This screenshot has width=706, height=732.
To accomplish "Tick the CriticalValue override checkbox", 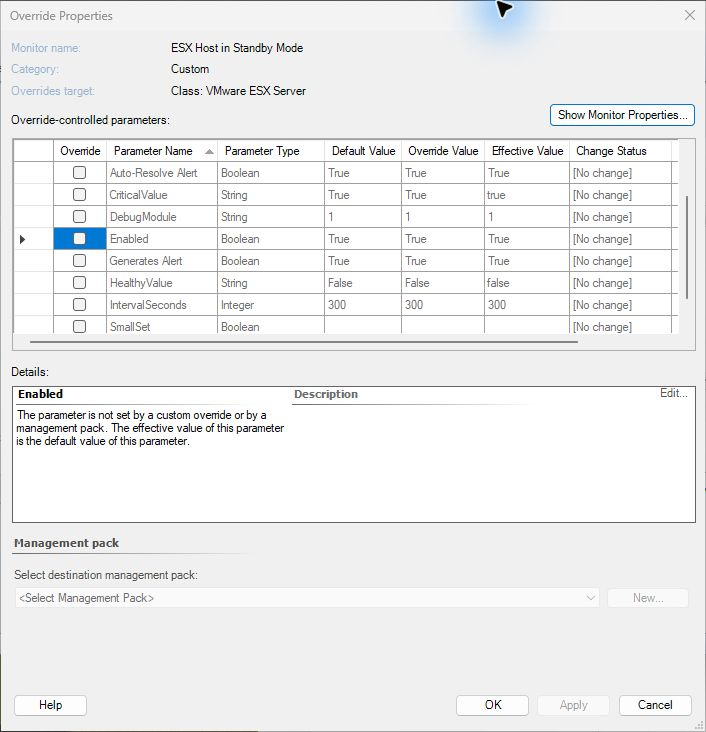I will pos(79,195).
